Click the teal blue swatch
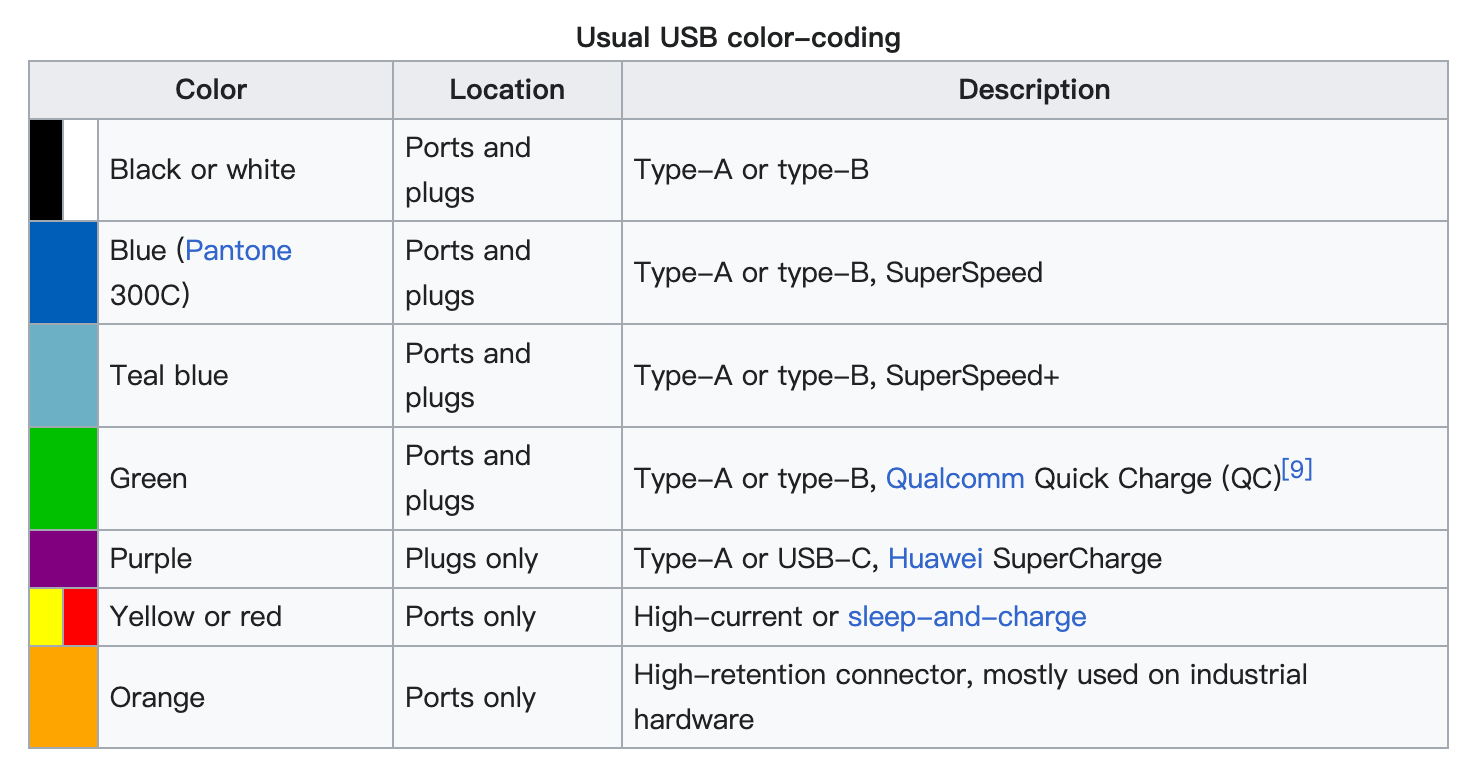 pos(63,375)
